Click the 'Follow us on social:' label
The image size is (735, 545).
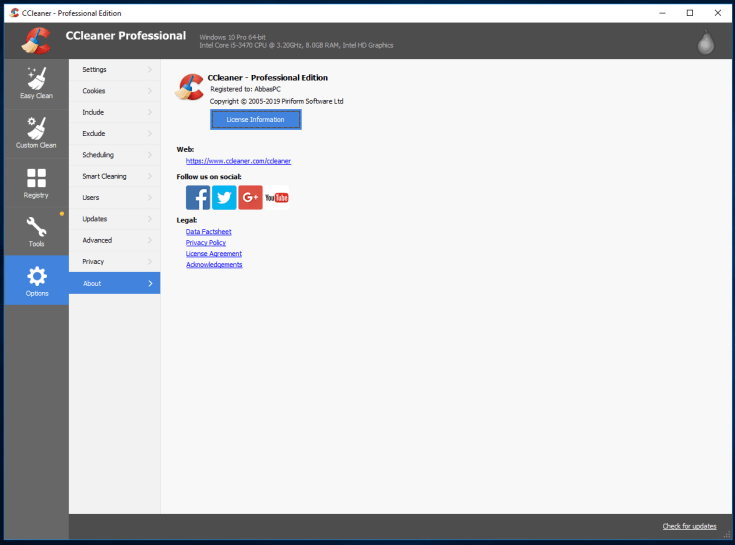point(209,177)
